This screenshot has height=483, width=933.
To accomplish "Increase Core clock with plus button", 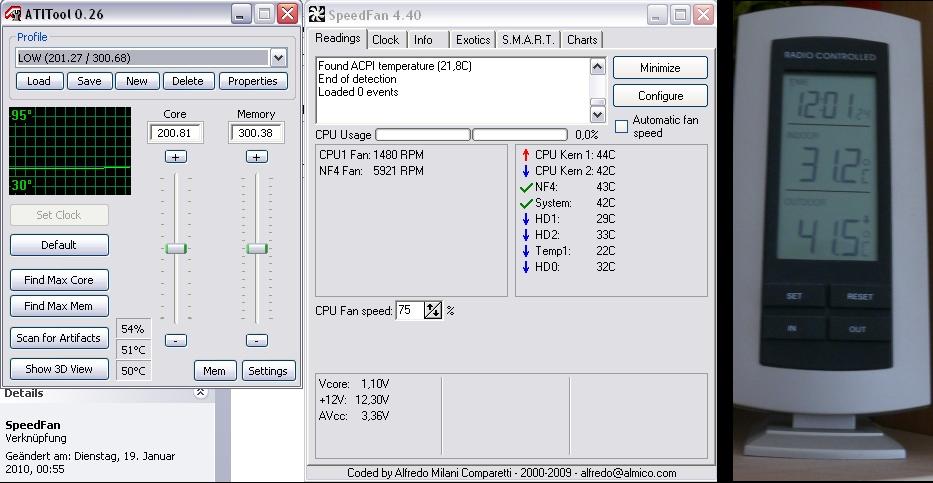I will coord(176,156).
